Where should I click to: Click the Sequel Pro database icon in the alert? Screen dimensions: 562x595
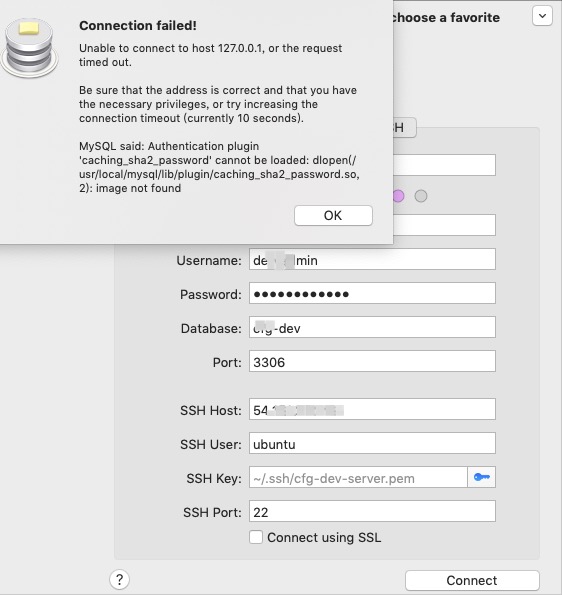tap(30, 47)
